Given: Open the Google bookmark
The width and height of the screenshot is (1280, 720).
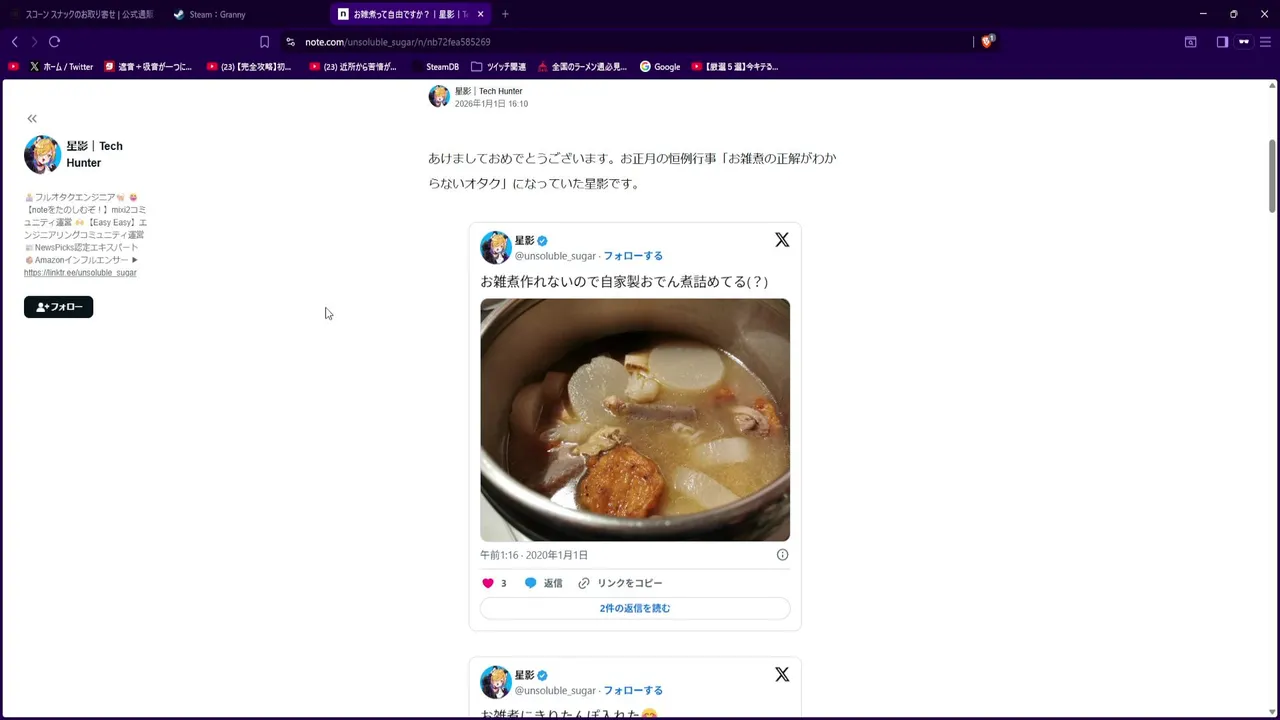Looking at the screenshot, I should tap(660, 67).
